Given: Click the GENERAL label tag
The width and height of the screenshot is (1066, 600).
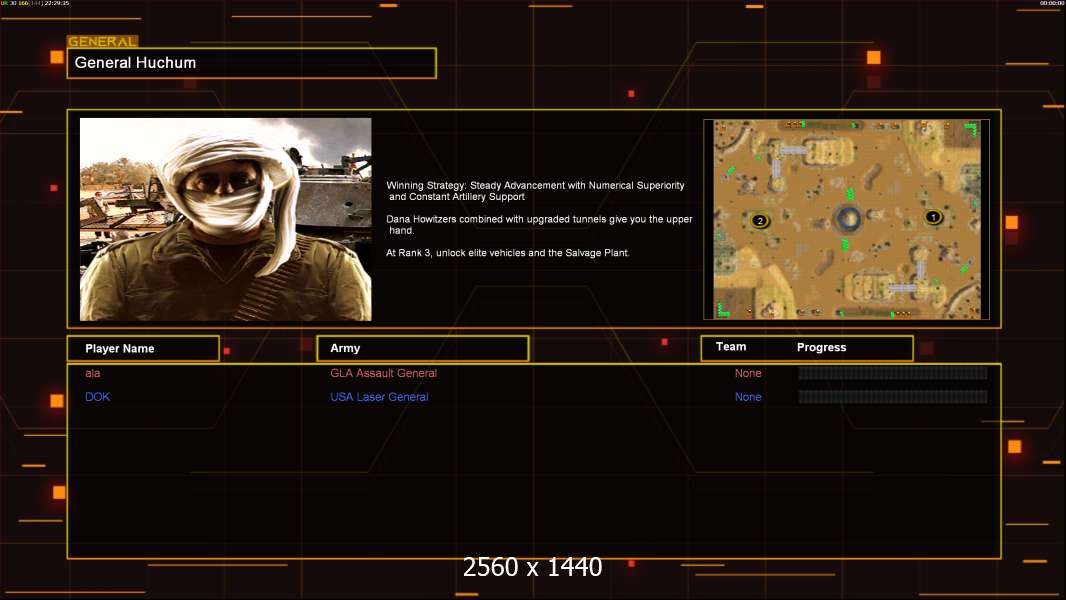Looking at the screenshot, I should pos(103,41).
